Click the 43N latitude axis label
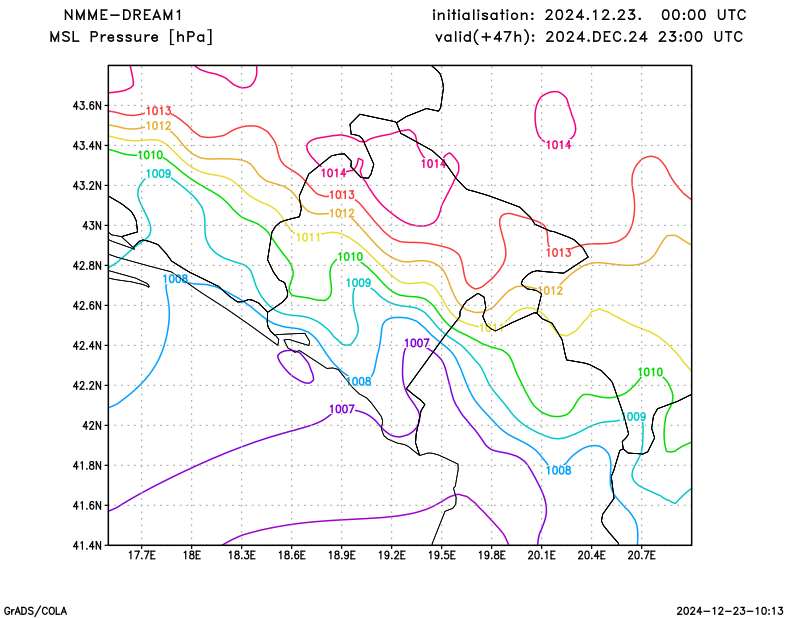Image resolution: width=800 pixels, height=618 pixels. [x=92, y=226]
